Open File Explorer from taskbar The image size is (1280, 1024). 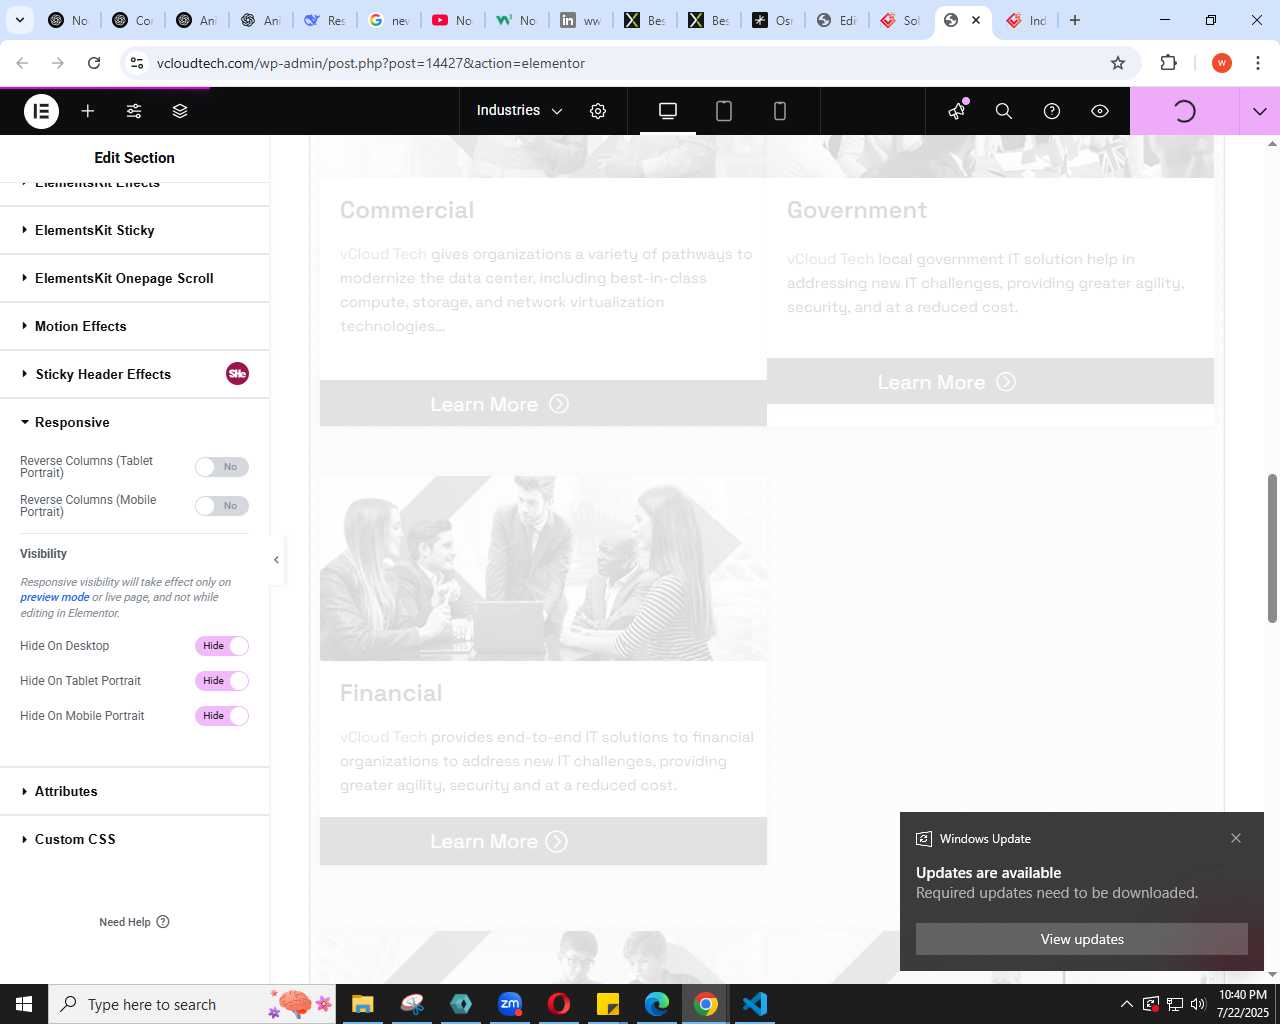[363, 1004]
